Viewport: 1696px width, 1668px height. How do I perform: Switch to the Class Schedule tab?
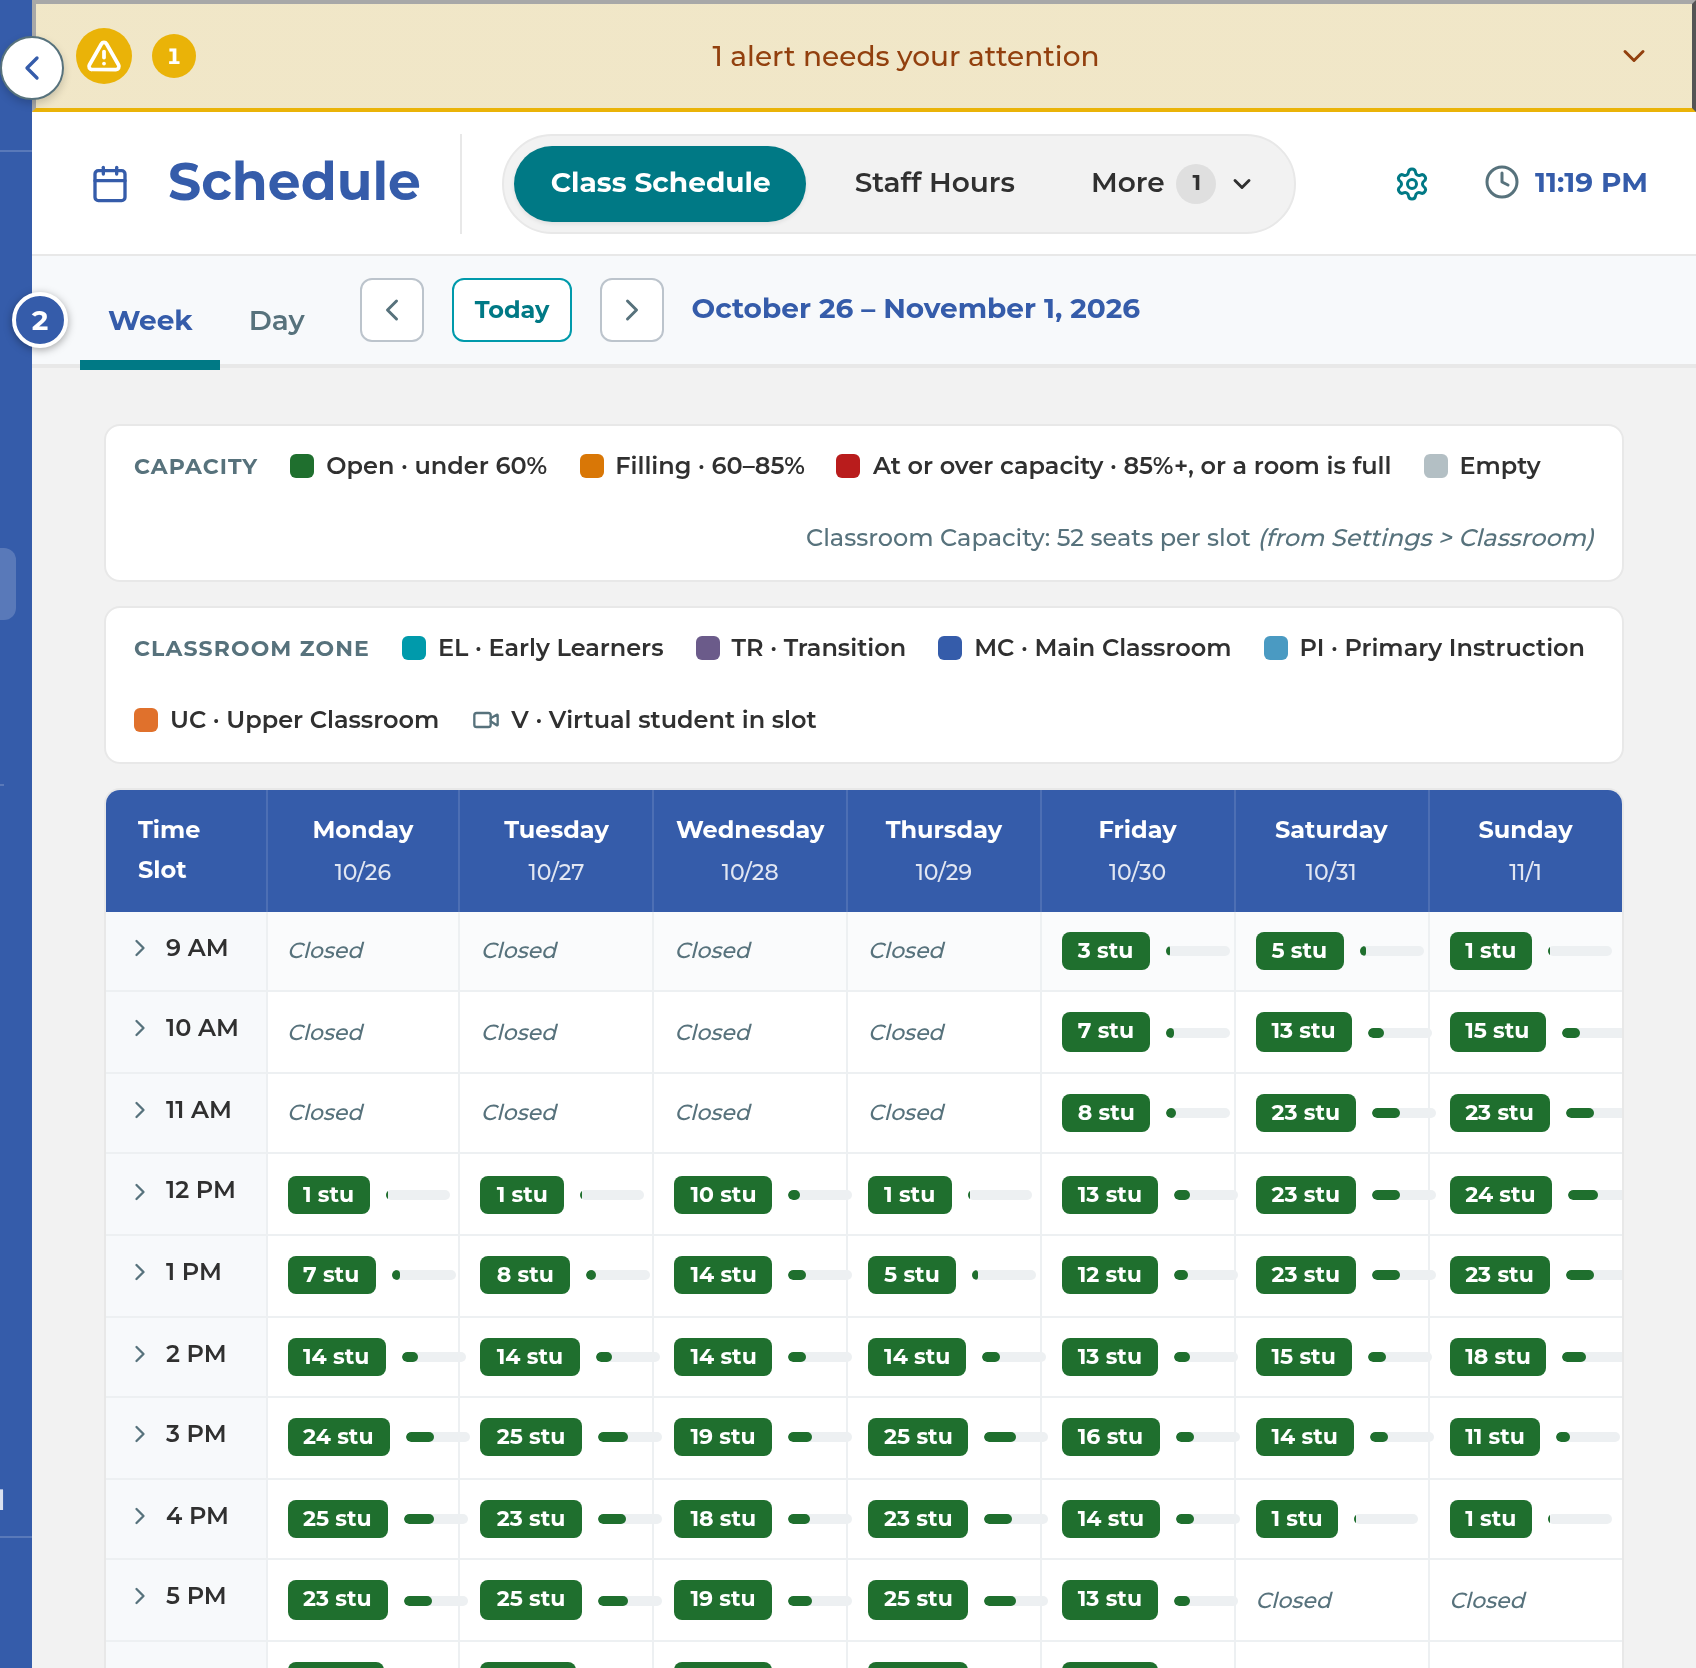tap(660, 183)
